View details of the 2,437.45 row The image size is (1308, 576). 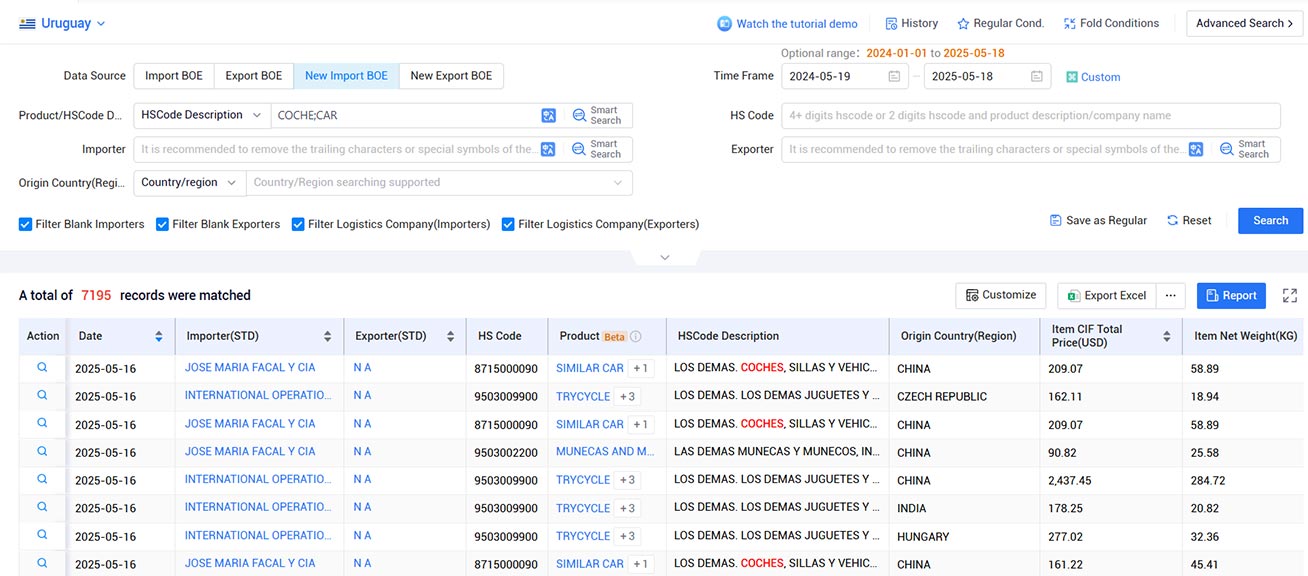click(42, 480)
